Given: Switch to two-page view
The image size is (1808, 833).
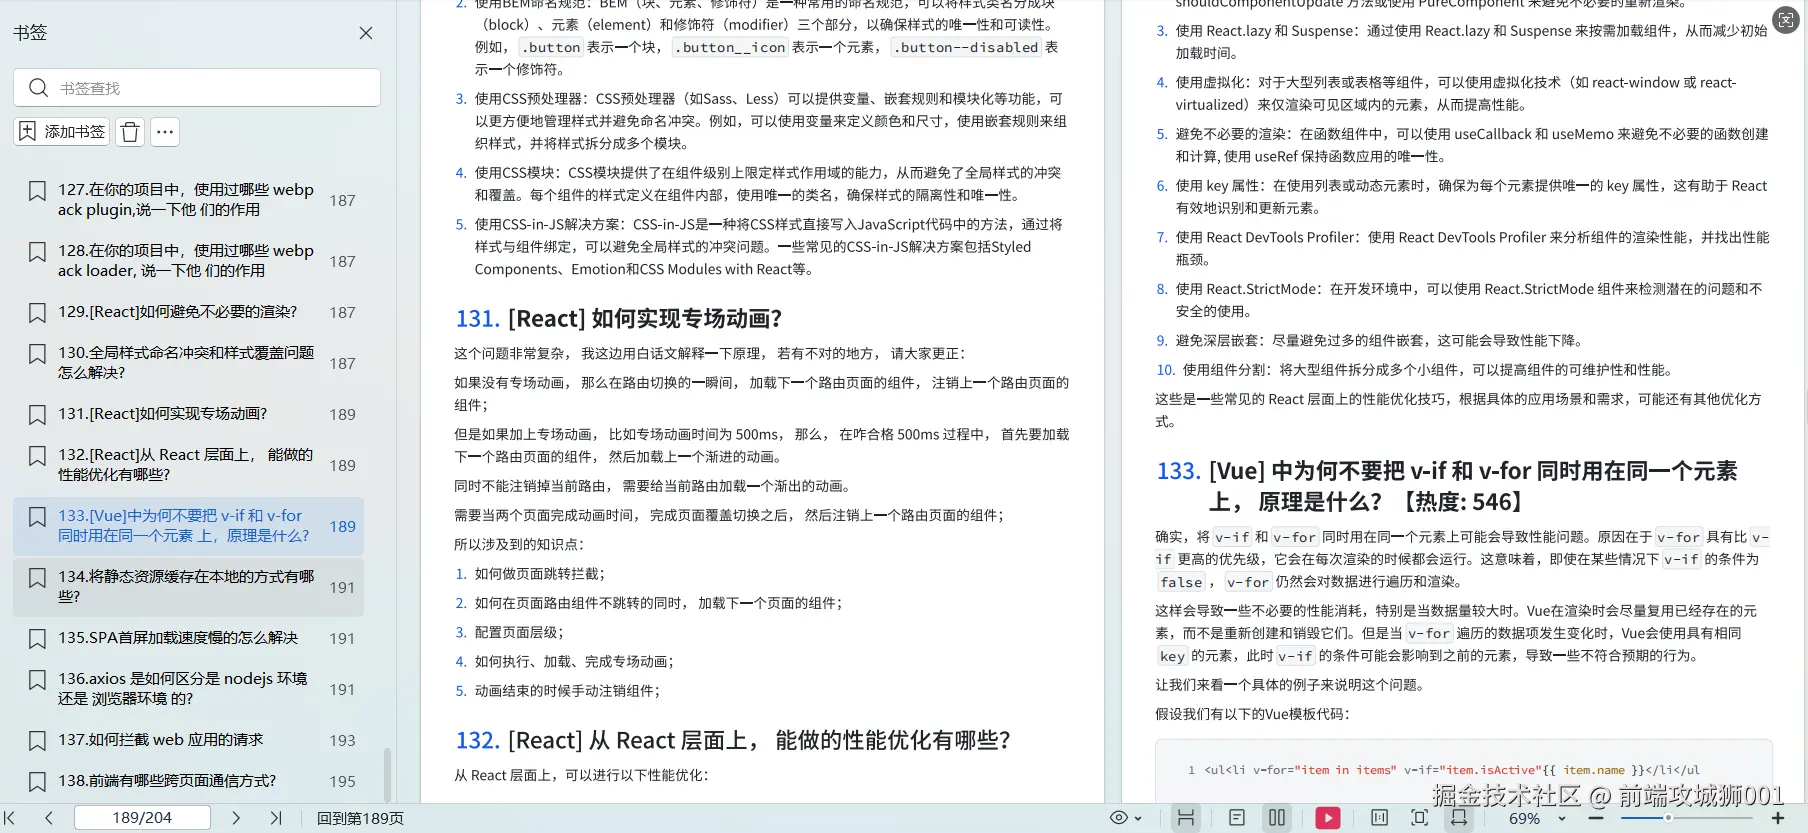Looking at the screenshot, I should pos(1277,818).
